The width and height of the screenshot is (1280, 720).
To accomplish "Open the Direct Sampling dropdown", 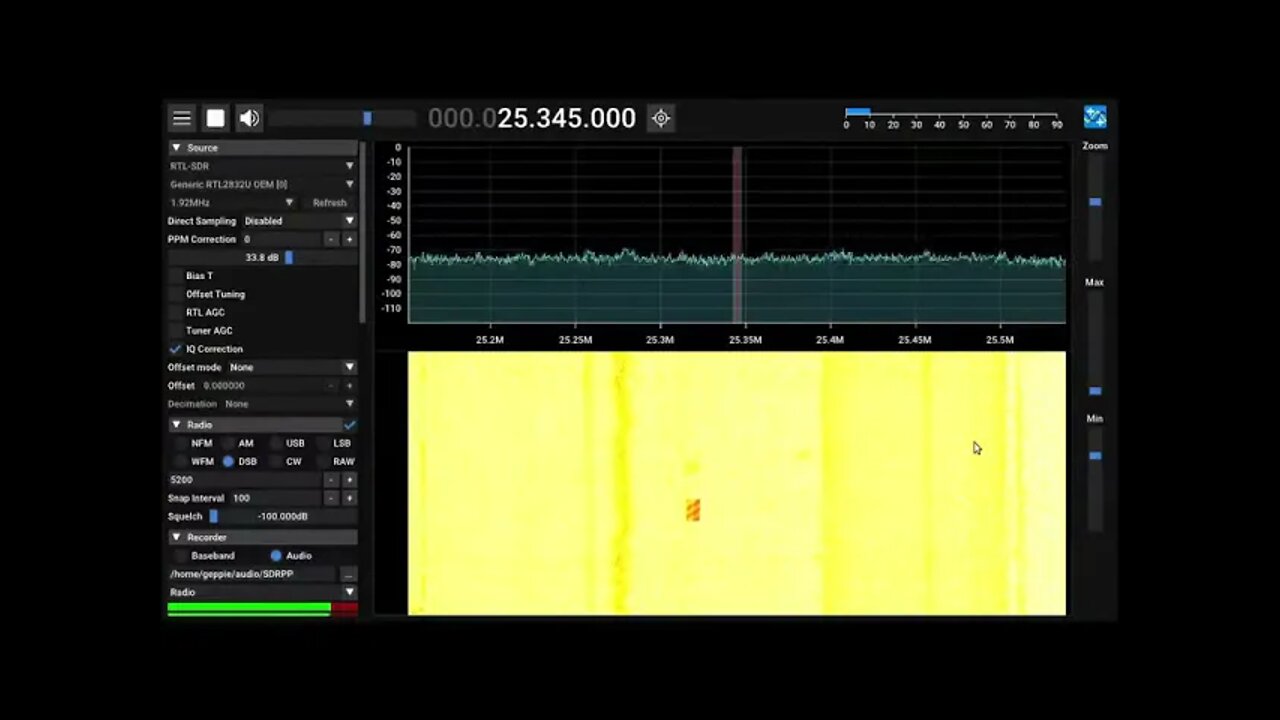I will pos(300,221).
